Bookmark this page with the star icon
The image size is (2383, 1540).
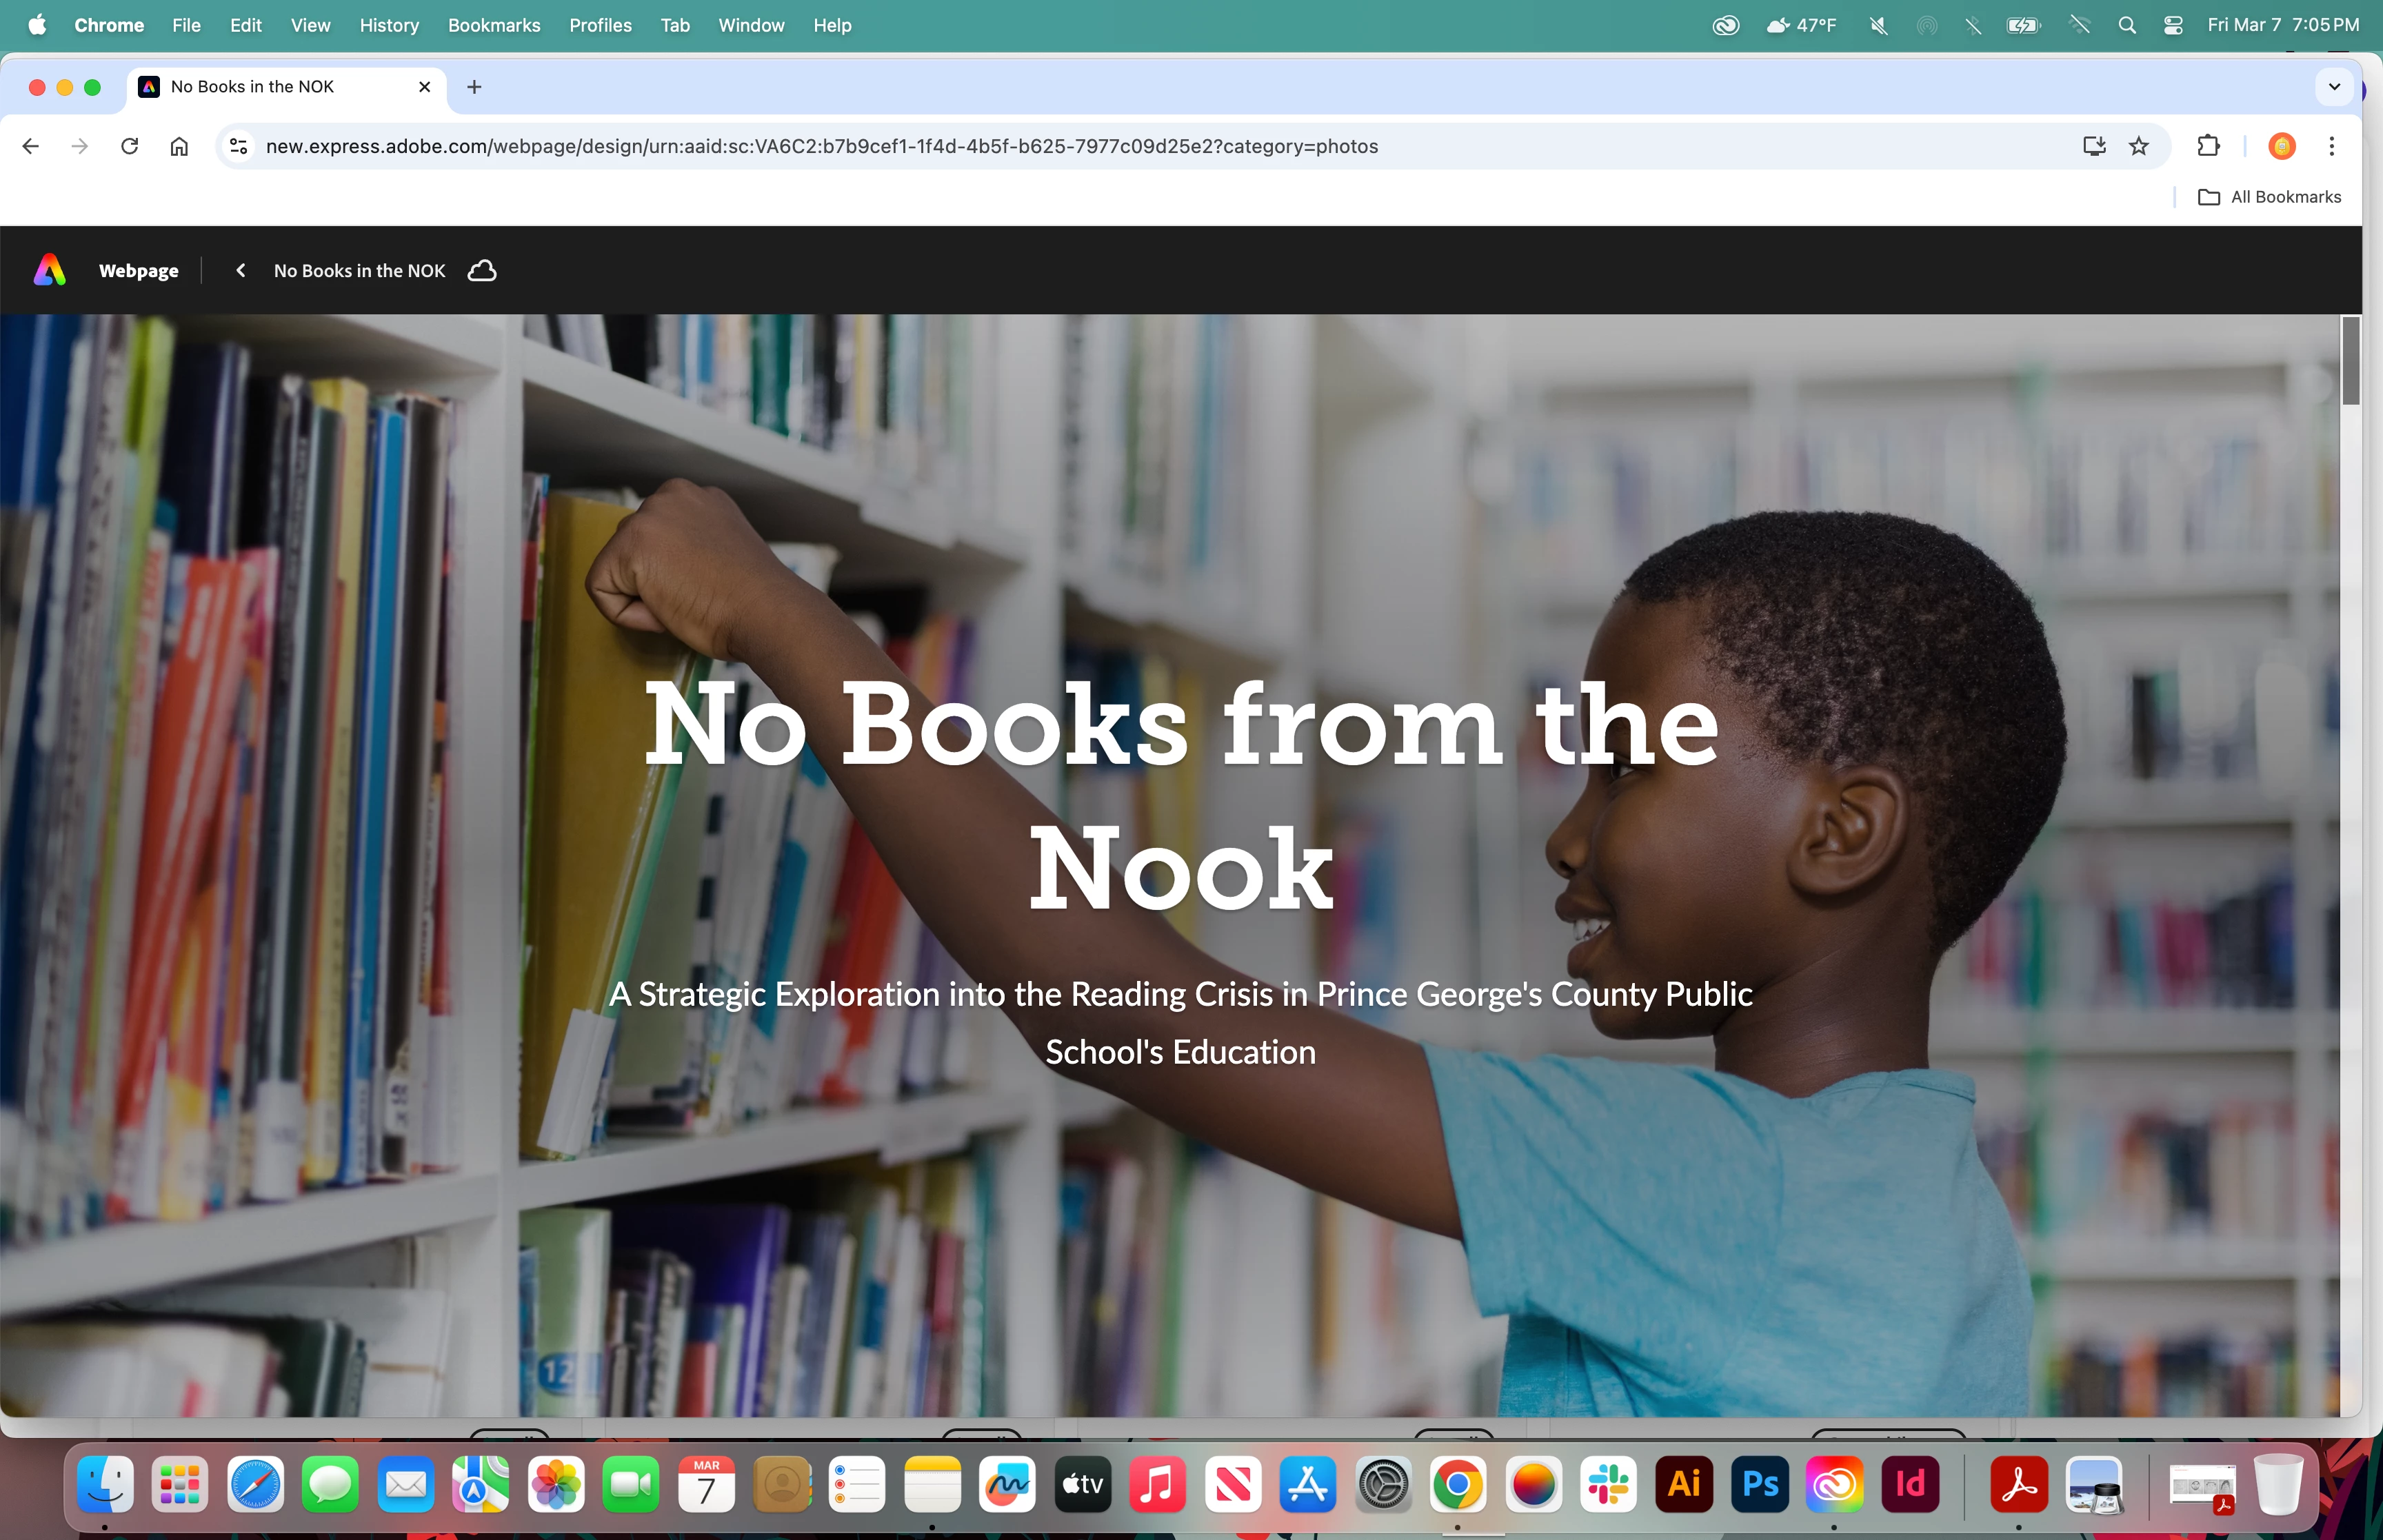[2138, 146]
